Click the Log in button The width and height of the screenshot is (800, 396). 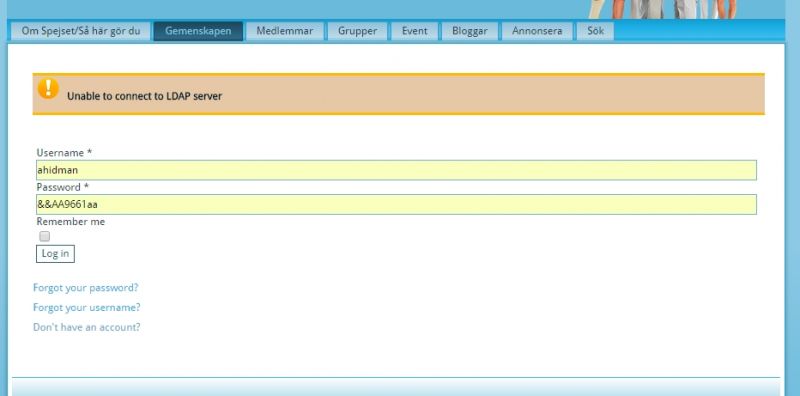point(55,254)
